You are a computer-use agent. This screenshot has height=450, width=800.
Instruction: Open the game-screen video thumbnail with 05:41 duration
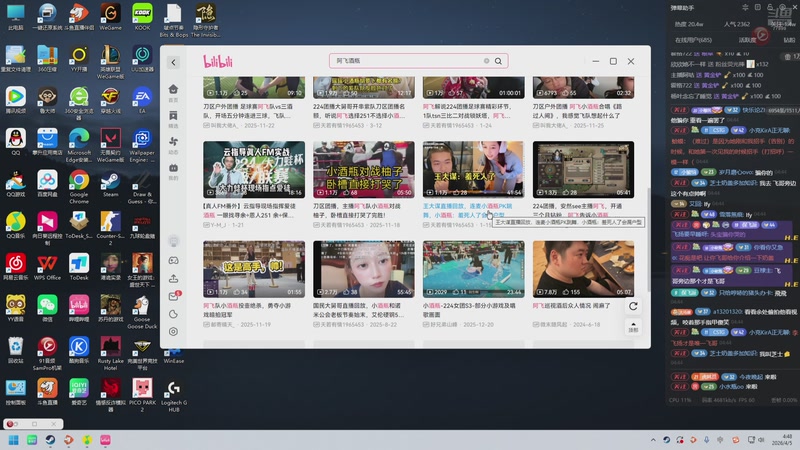(x=584, y=170)
